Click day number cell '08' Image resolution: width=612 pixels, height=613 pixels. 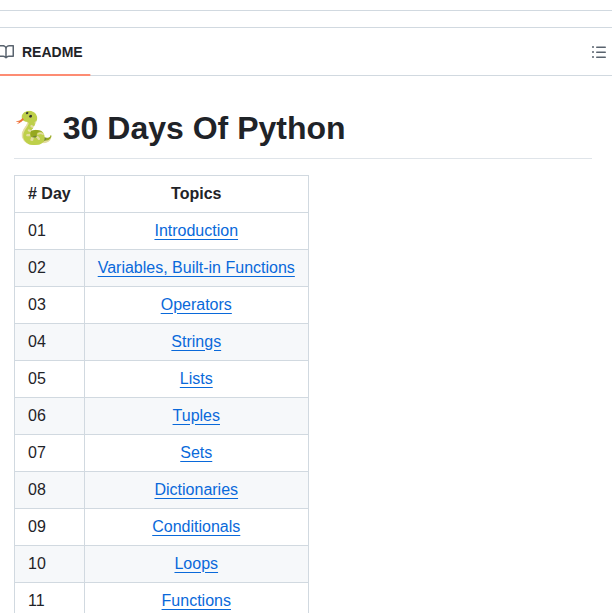tap(49, 489)
